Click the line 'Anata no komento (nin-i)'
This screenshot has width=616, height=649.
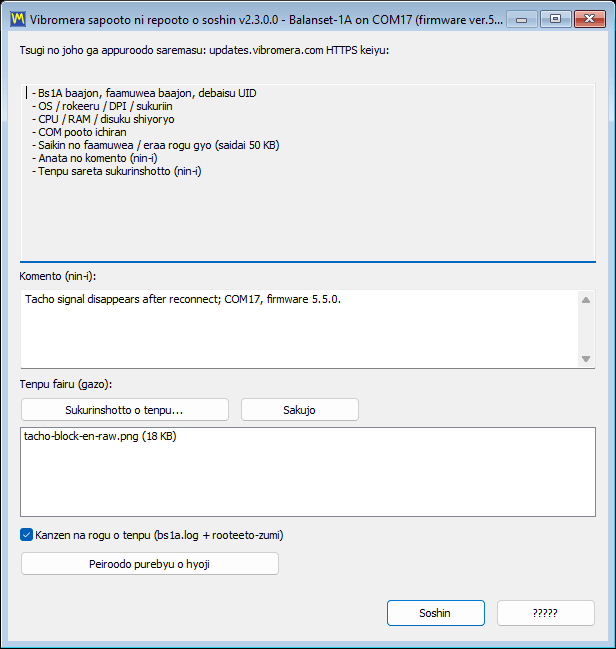(x=95, y=158)
